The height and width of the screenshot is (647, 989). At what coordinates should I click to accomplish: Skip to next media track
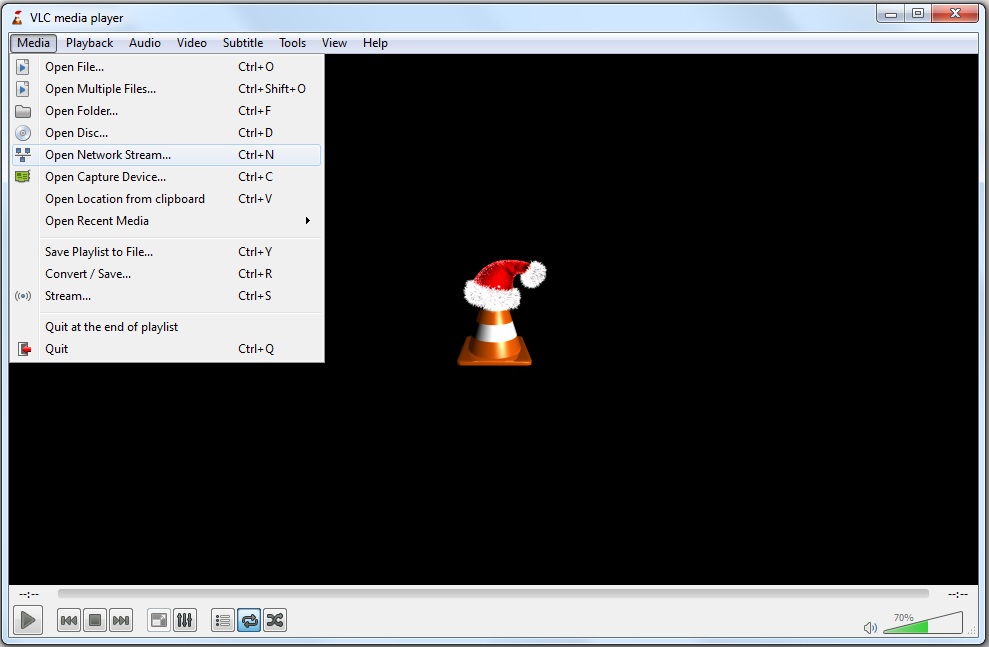coord(120,621)
